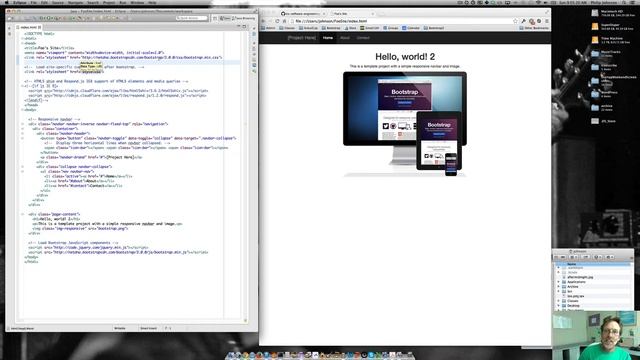Open the Apple menu
The image size is (640, 360).
tap(7, 2)
